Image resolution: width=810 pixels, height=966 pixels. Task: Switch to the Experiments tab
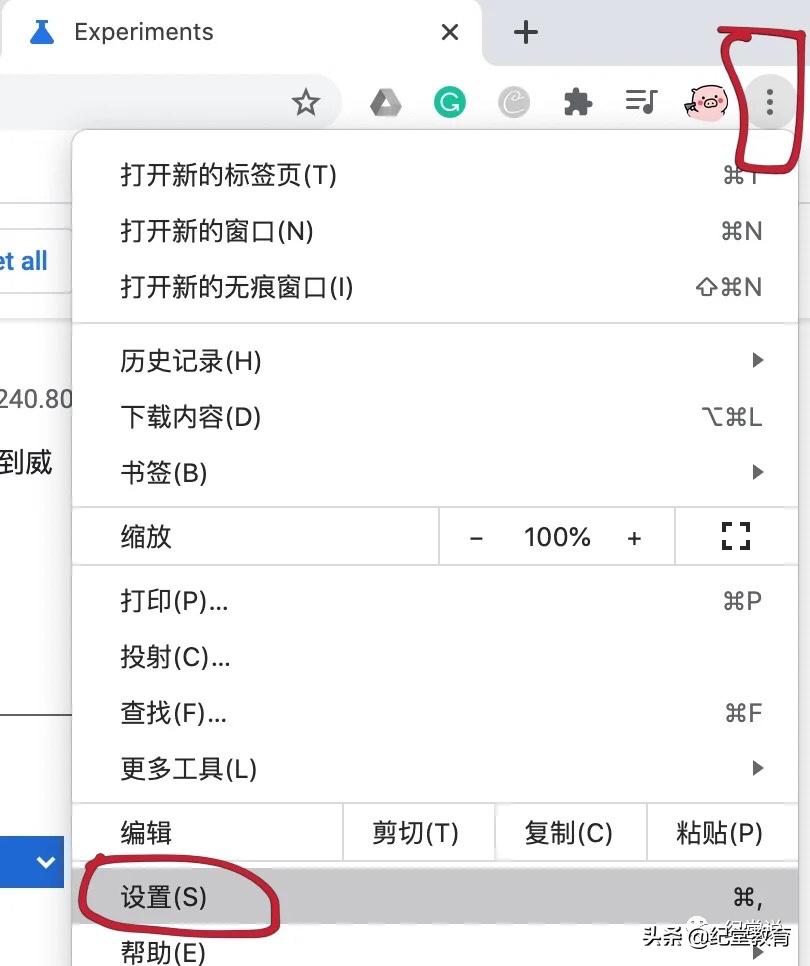143,32
